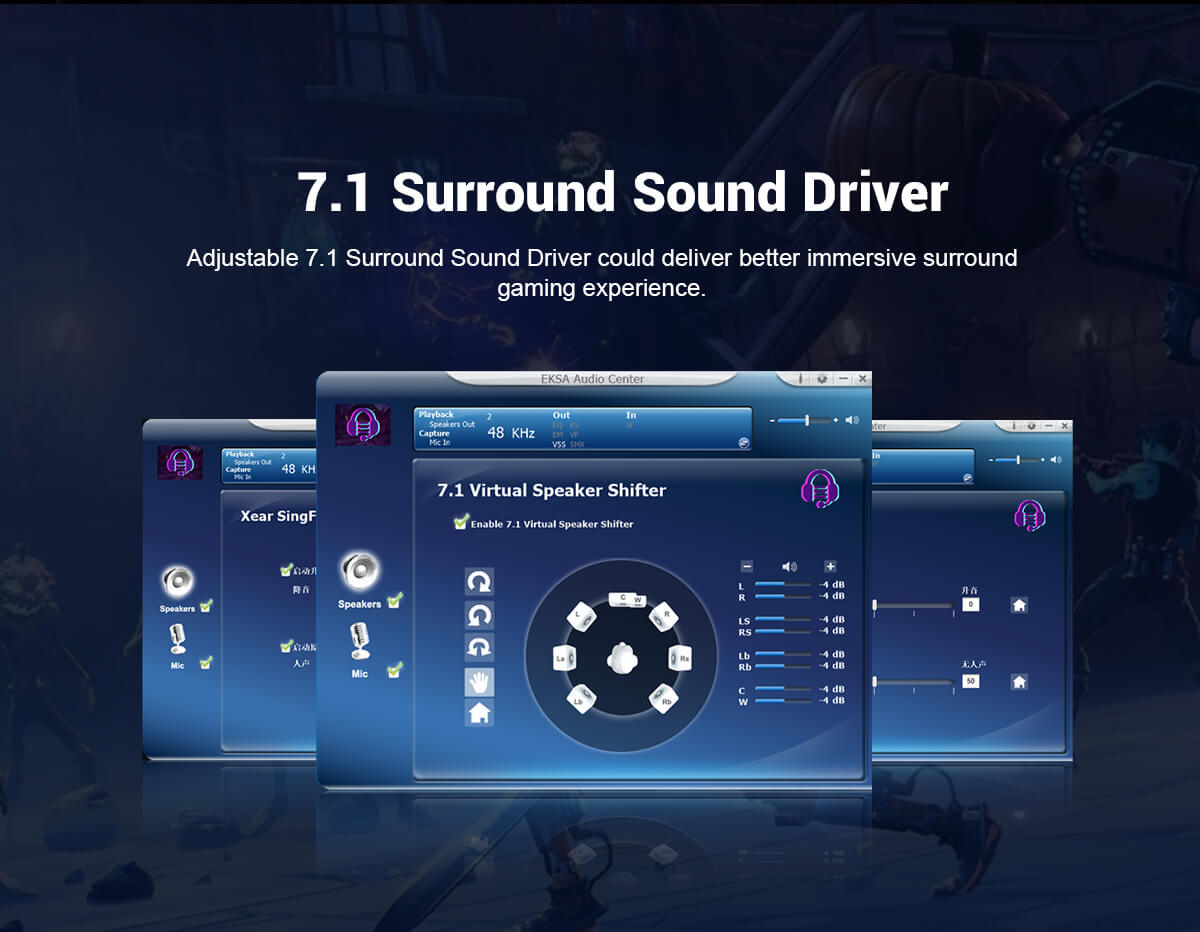The height and width of the screenshot is (932, 1200).
Task: Click the Lb channel volume slider
Action: 783,654
